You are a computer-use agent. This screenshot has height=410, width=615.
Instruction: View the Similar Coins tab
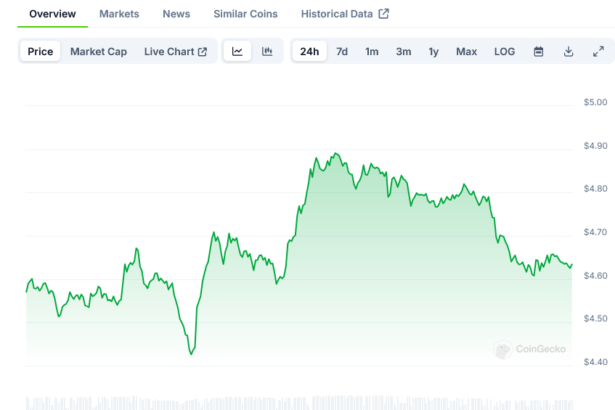[x=245, y=14]
